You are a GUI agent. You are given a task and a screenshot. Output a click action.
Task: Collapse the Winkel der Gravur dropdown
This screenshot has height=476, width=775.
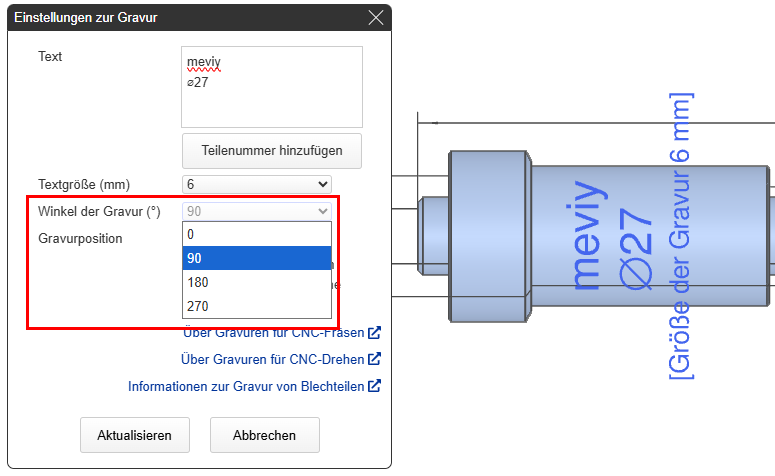click(257, 211)
